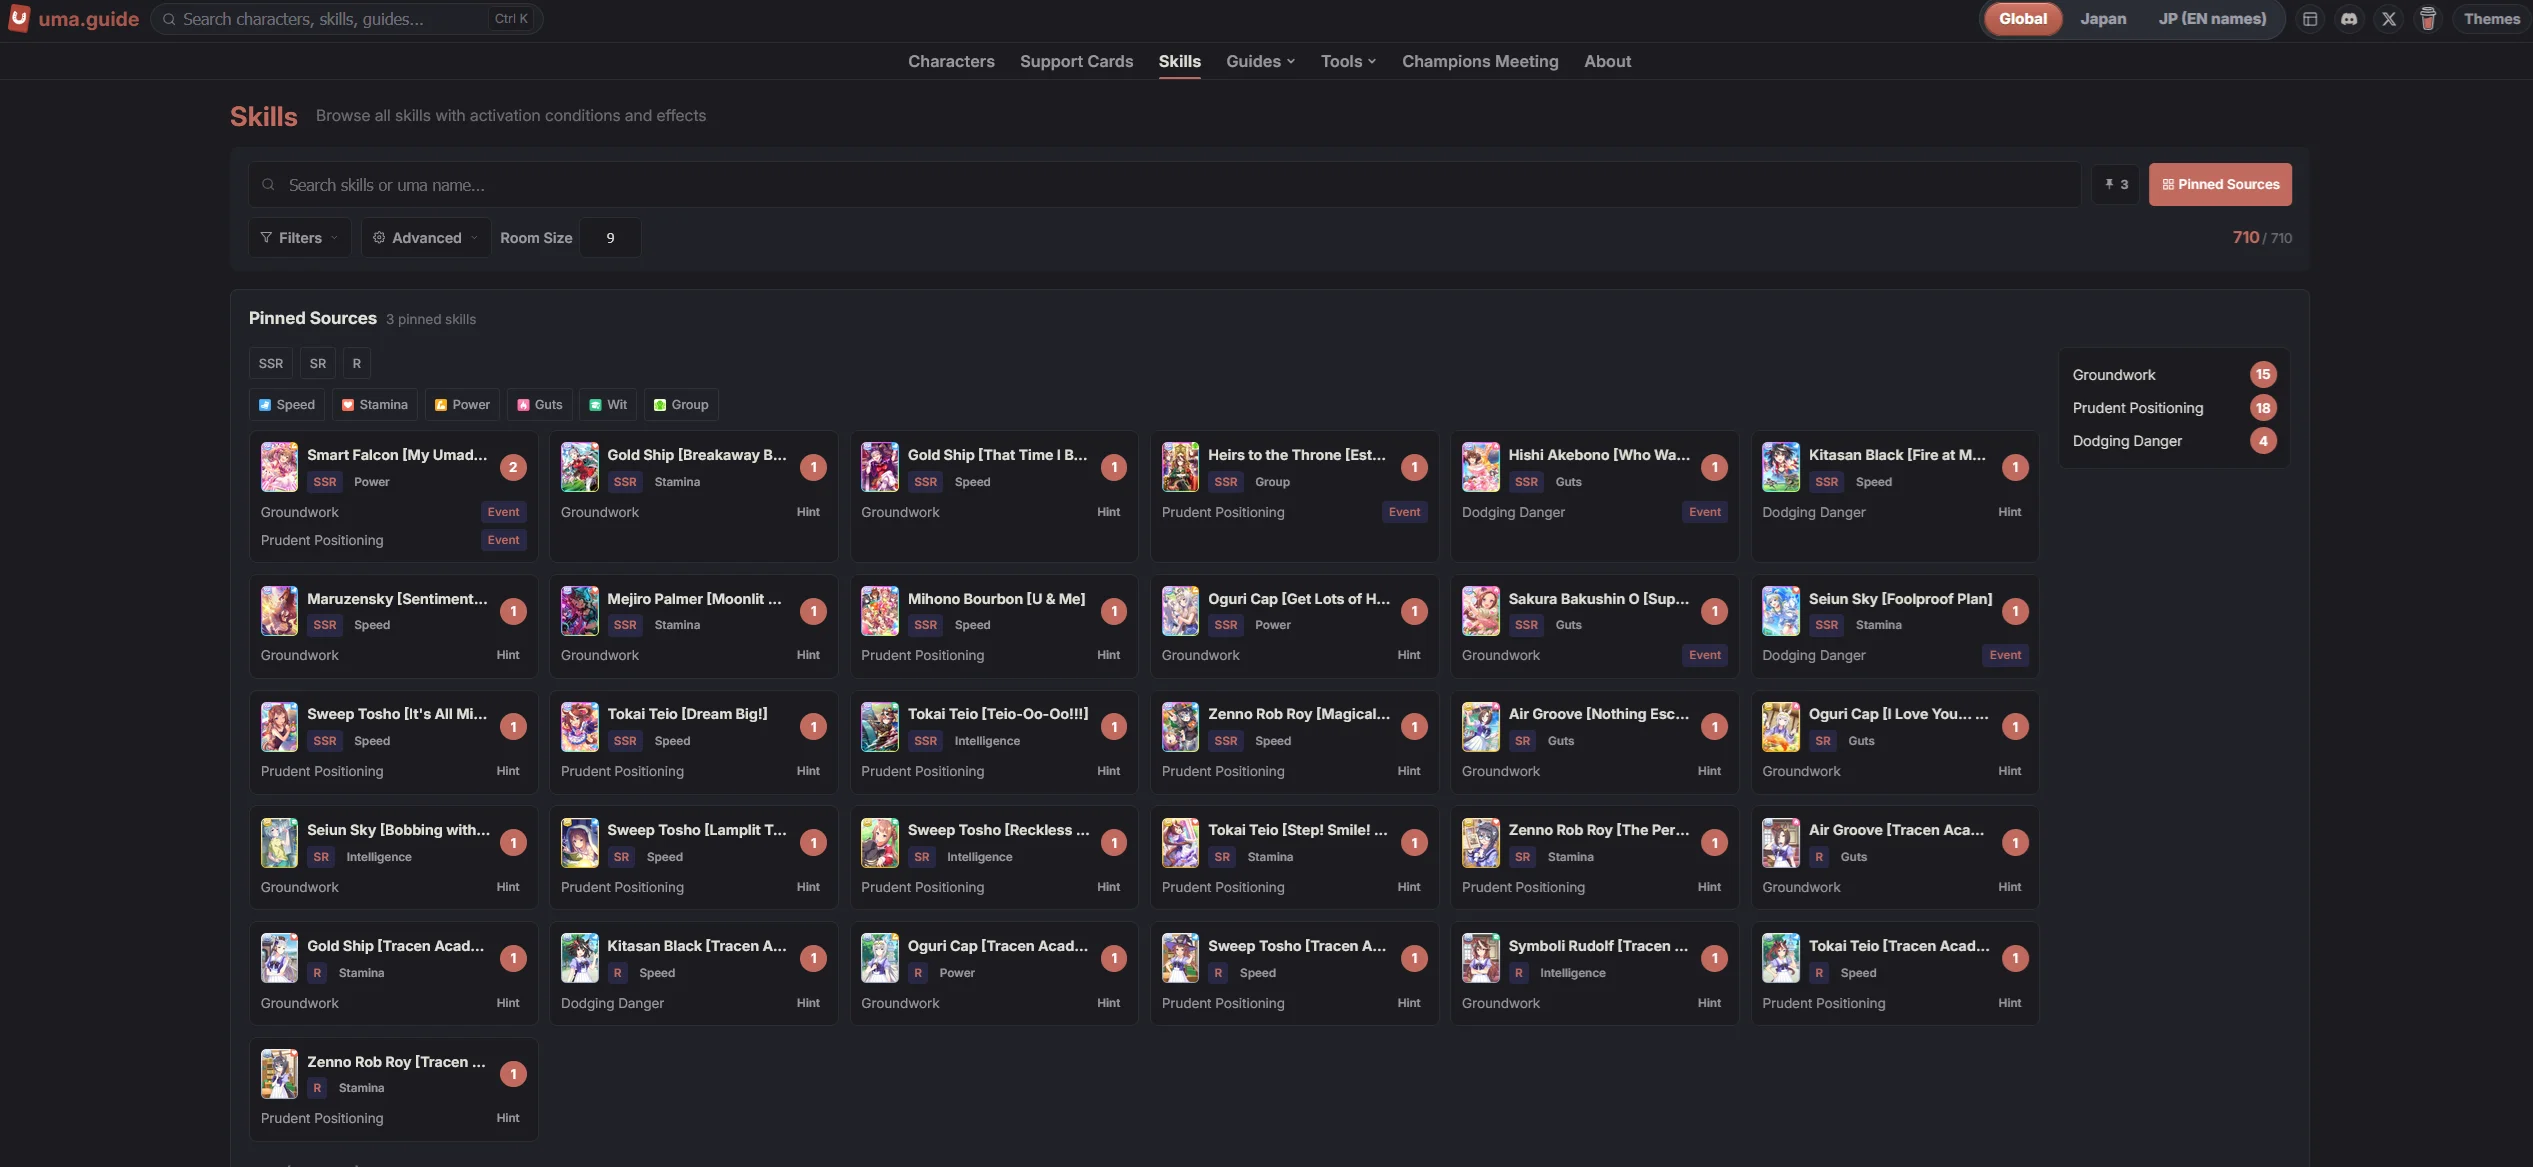Select Dodging Danger in pinned skills list
This screenshot has height=1167, width=2533.
tap(2173, 441)
